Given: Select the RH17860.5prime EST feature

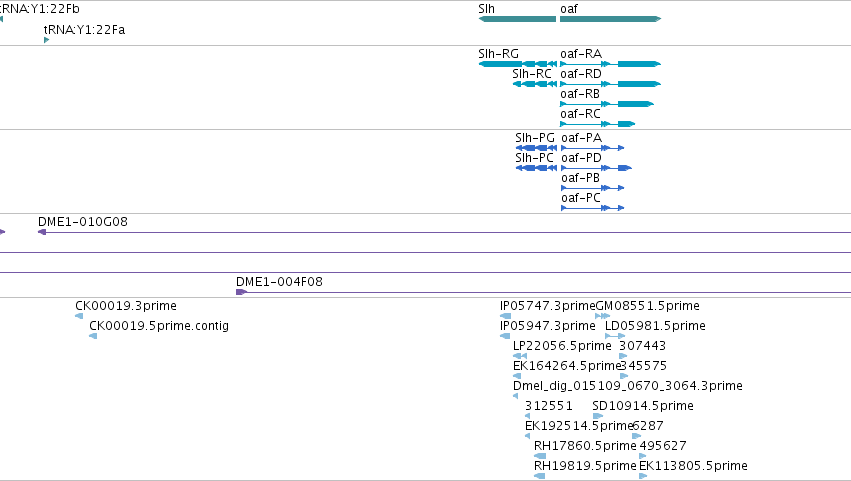Looking at the screenshot, I should (540, 456).
